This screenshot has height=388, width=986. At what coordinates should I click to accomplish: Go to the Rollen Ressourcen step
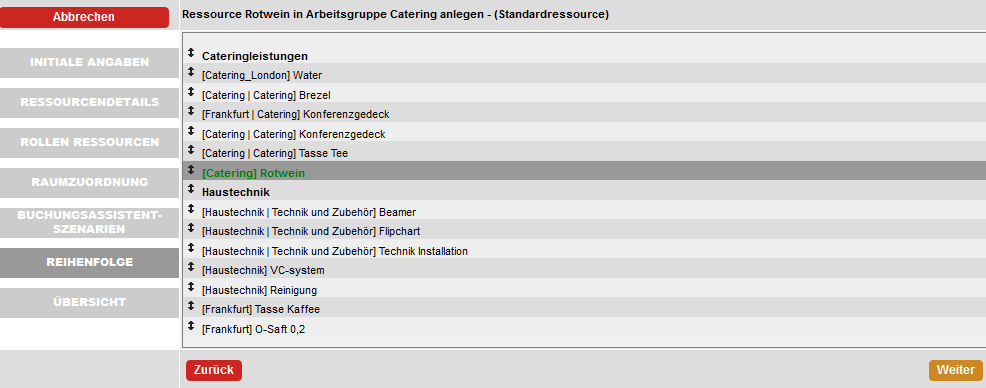[89, 143]
